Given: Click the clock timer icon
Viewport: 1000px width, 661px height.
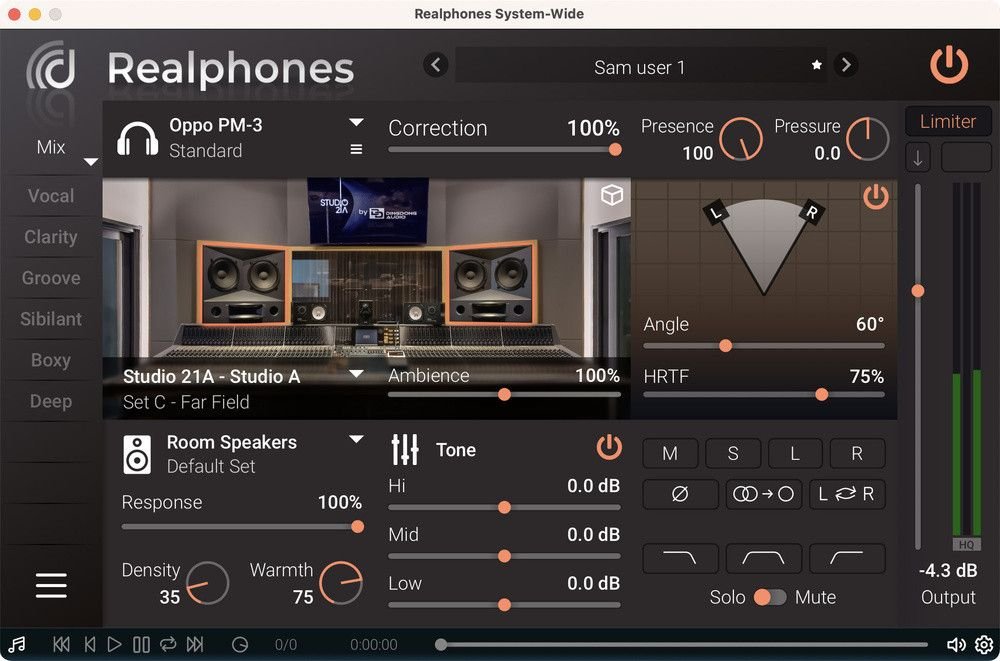Looking at the screenshot, I should [x=240, y=644].
